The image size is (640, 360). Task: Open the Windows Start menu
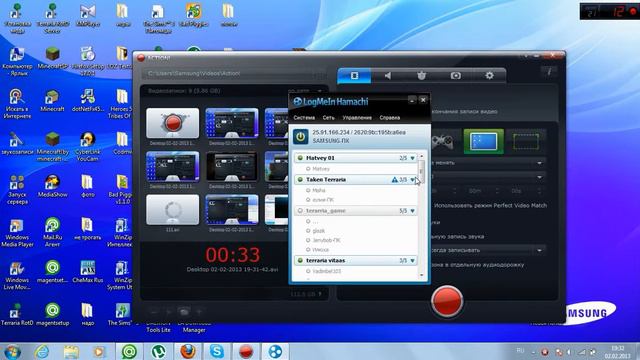12,351
